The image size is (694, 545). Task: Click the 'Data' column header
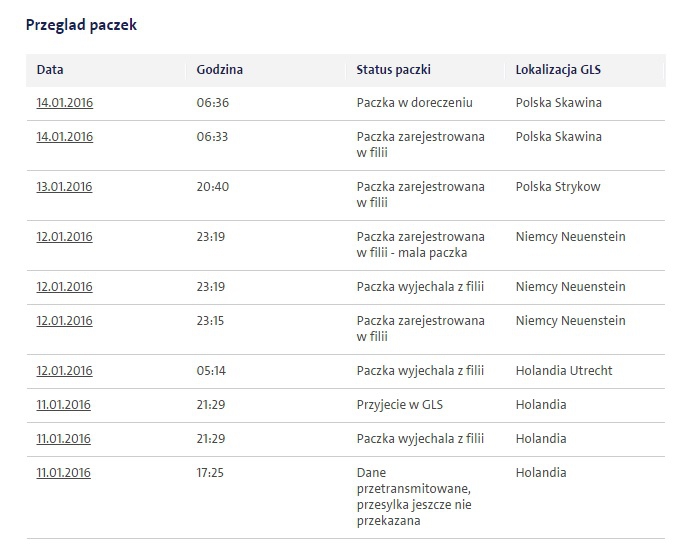50,70
